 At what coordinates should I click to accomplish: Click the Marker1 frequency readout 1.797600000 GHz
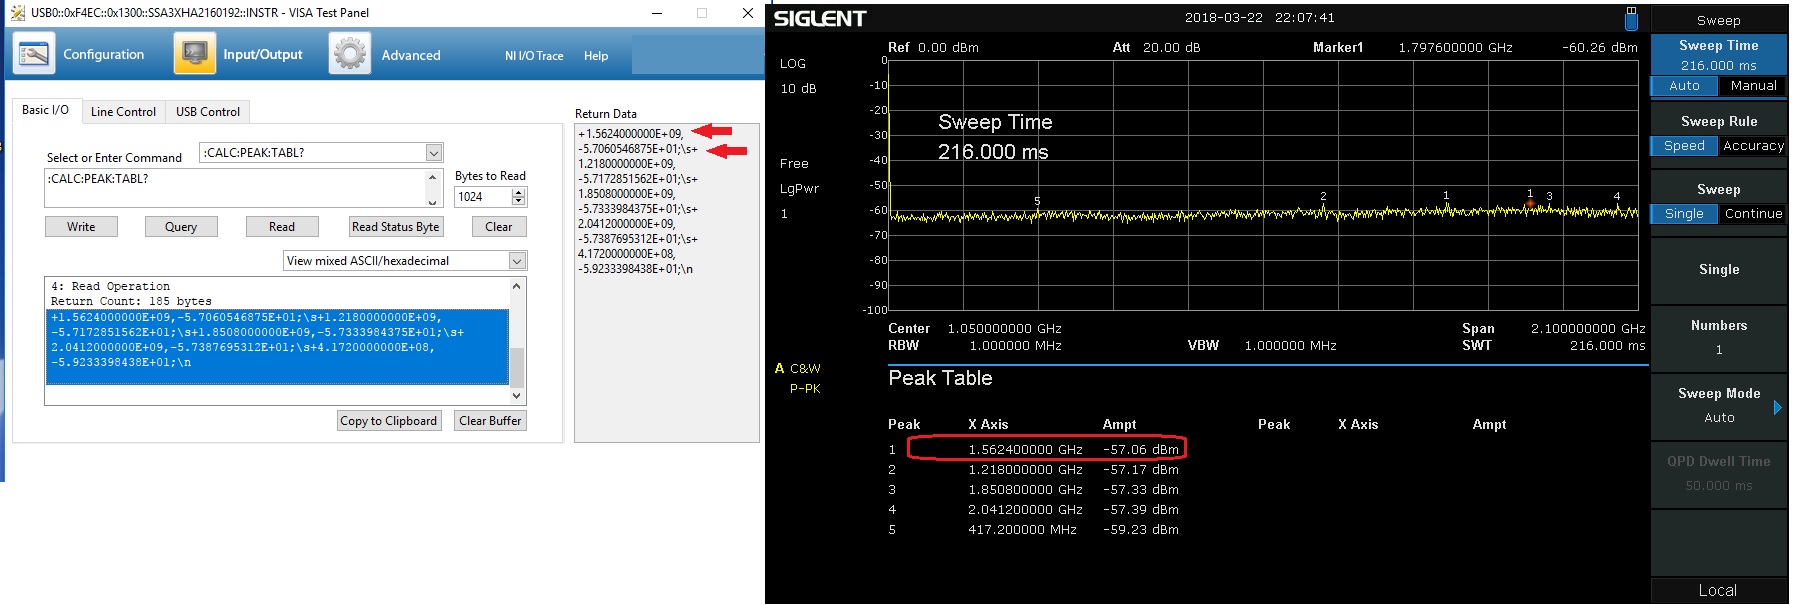(x=1455, y=48)
